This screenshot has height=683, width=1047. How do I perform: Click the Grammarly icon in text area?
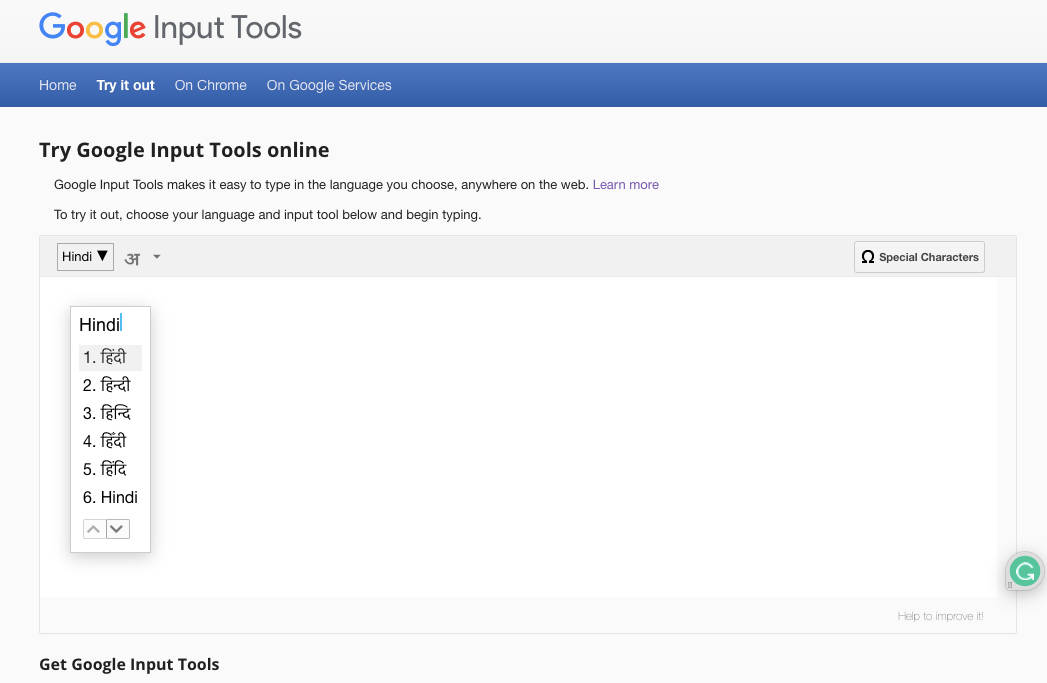[x=1024, y=572]
